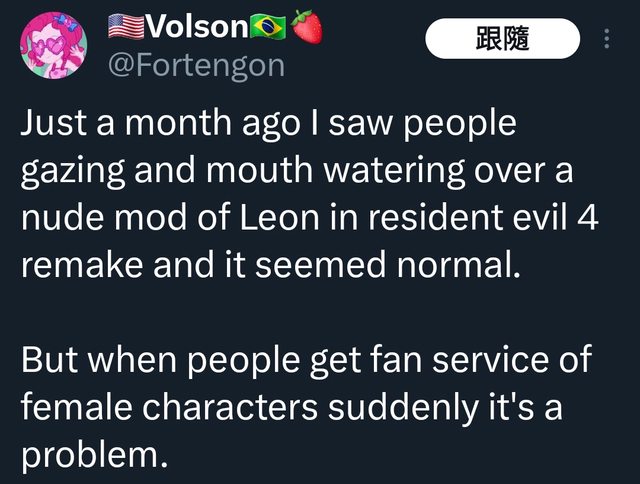Open the @Fortengon handle link

pyautogui.click(x=195, y=66)
